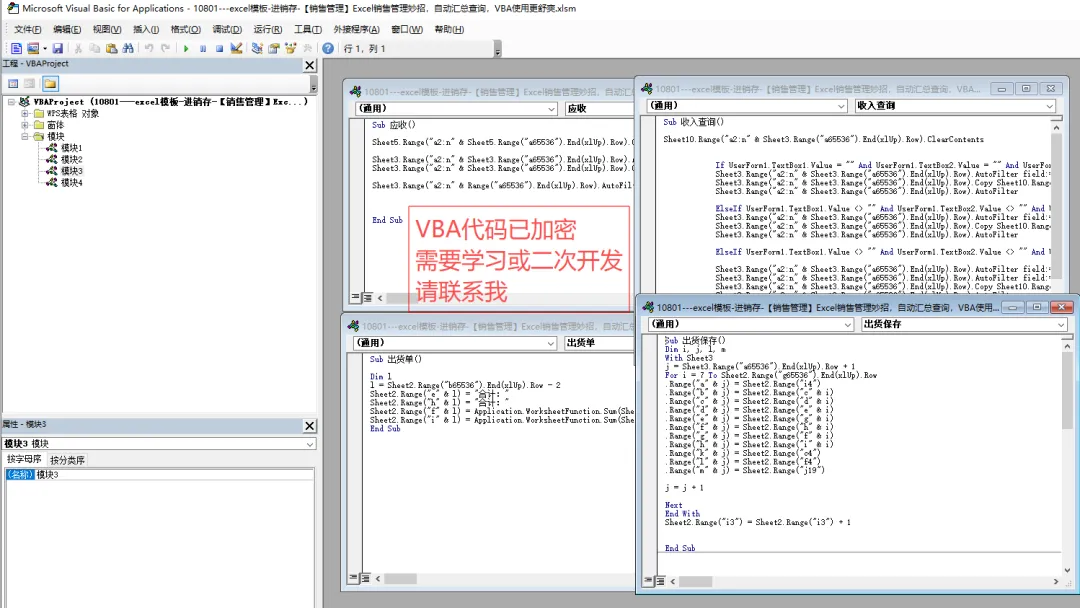Click the Break pause icon

point(202,48)
